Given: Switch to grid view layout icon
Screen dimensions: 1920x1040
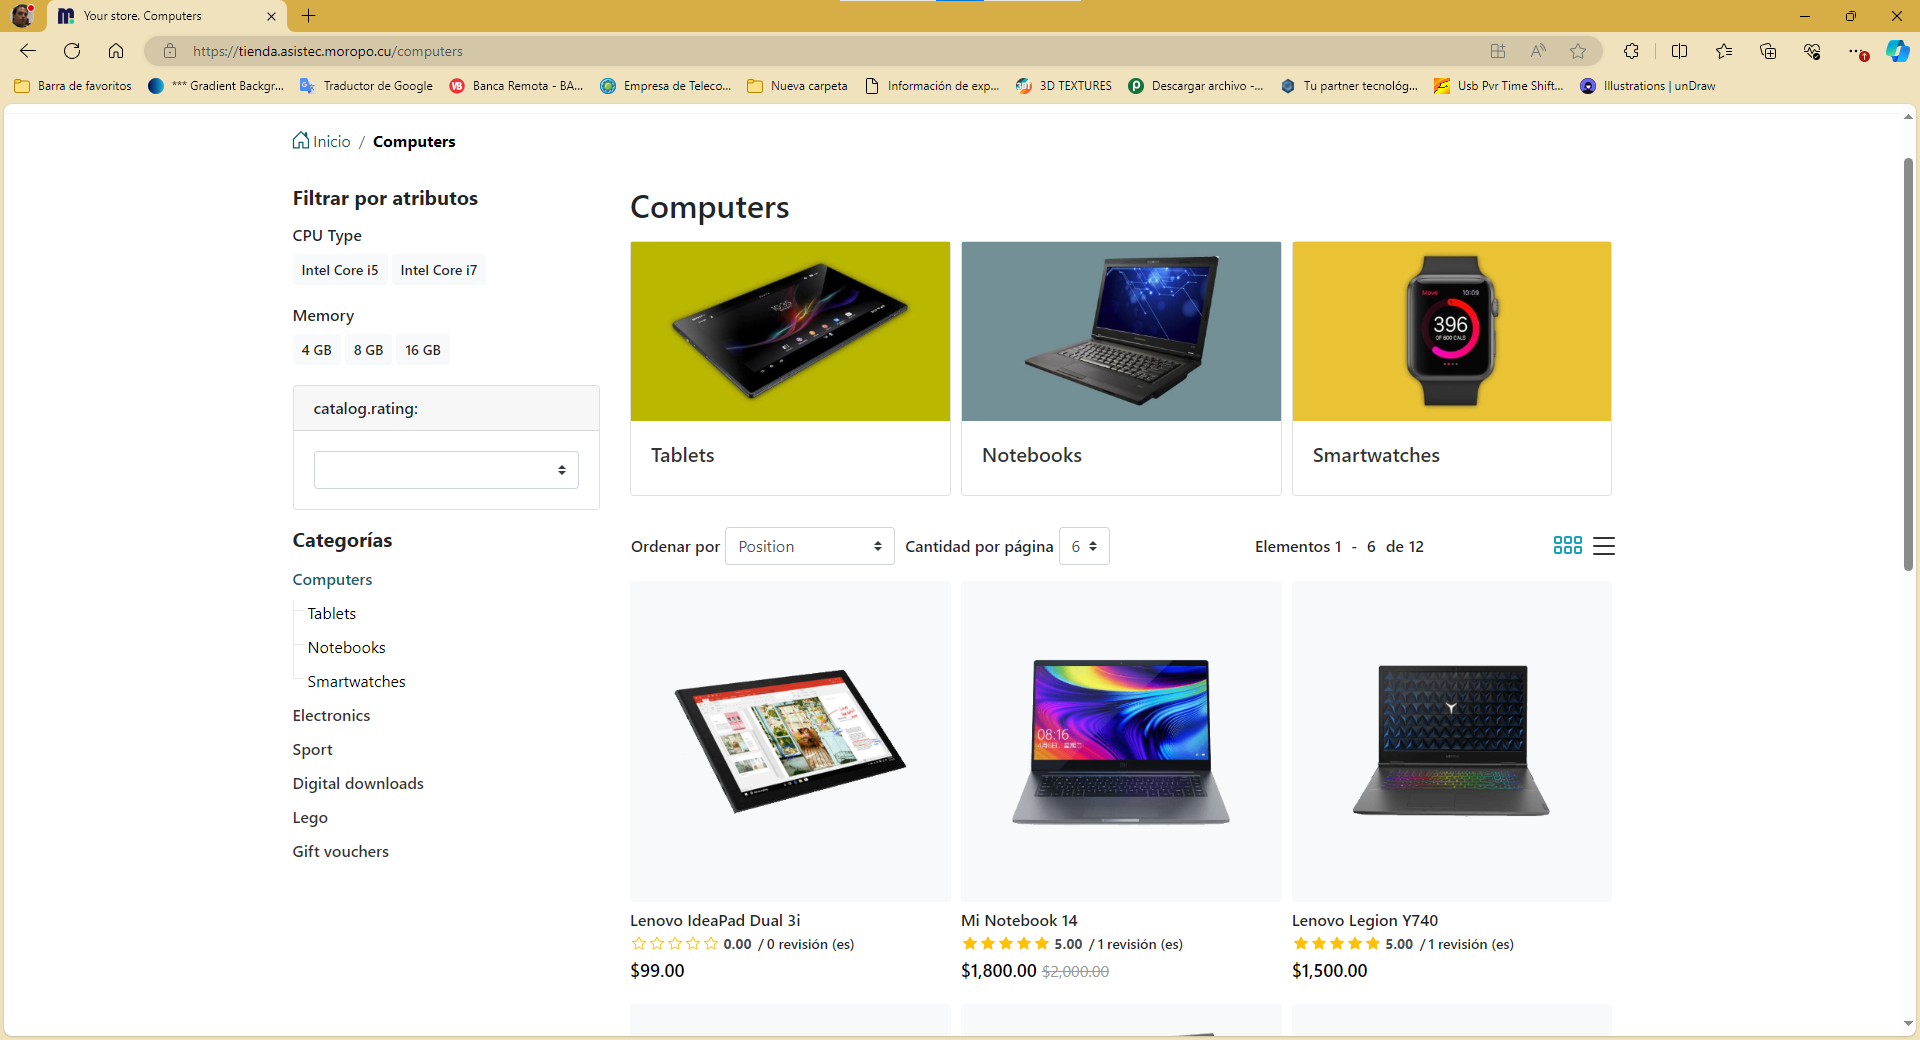Looking at the screenshot, I should coord(1567,545).
